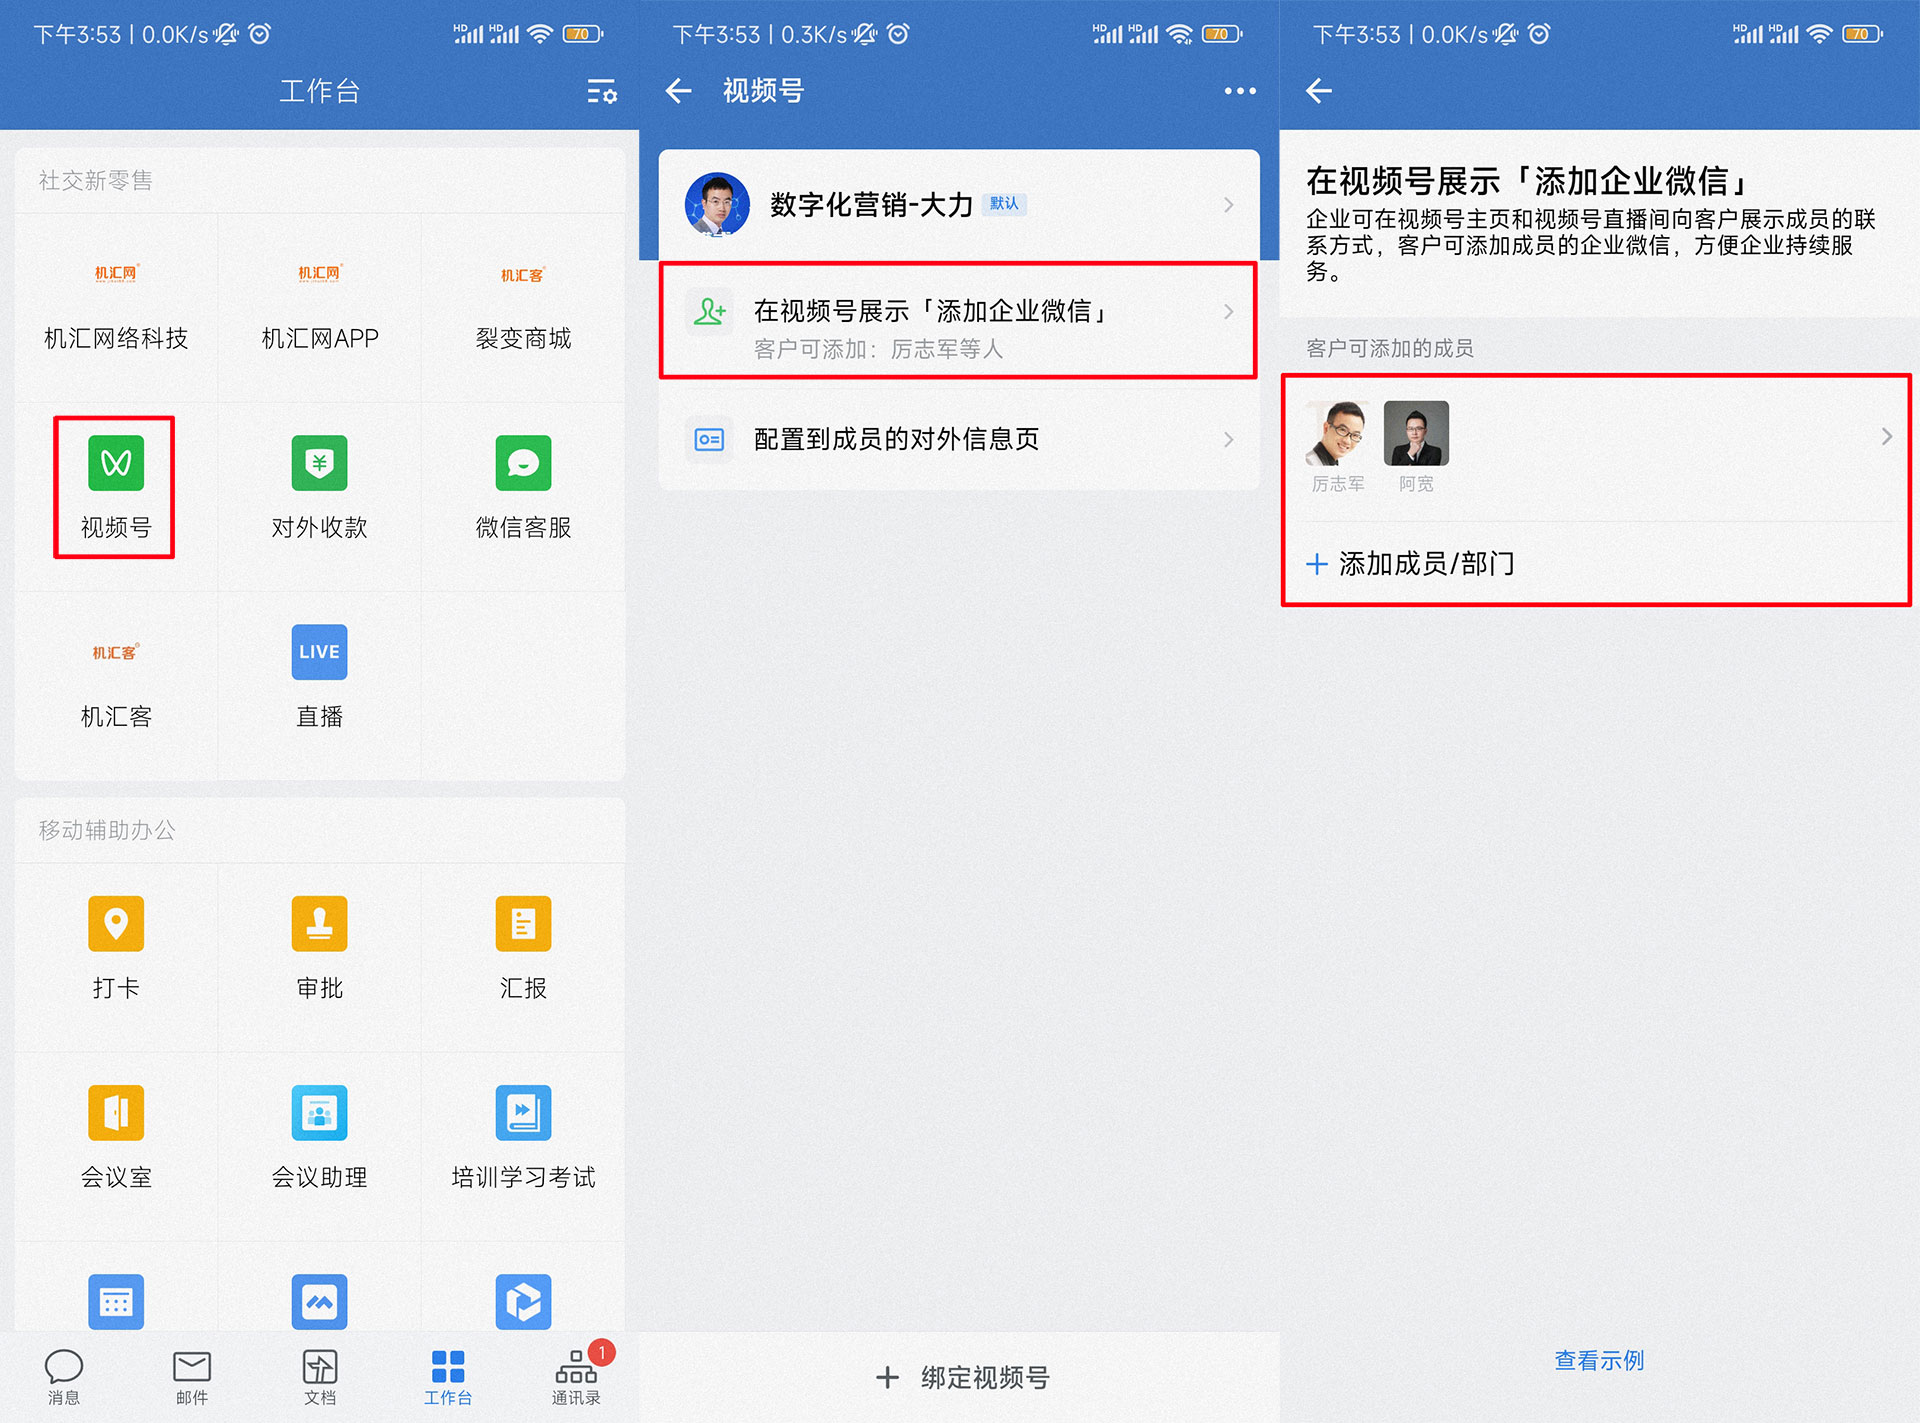Open the 汇报 report icon
1920x1423 pixels.
point(523,923)
